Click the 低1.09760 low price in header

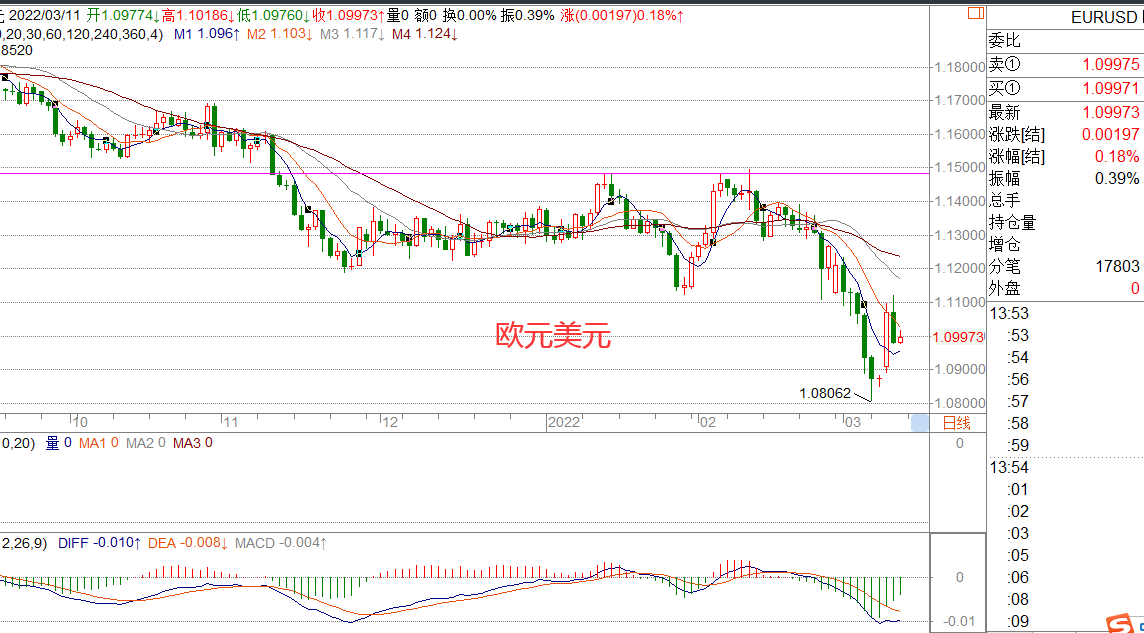pos(273,15)
